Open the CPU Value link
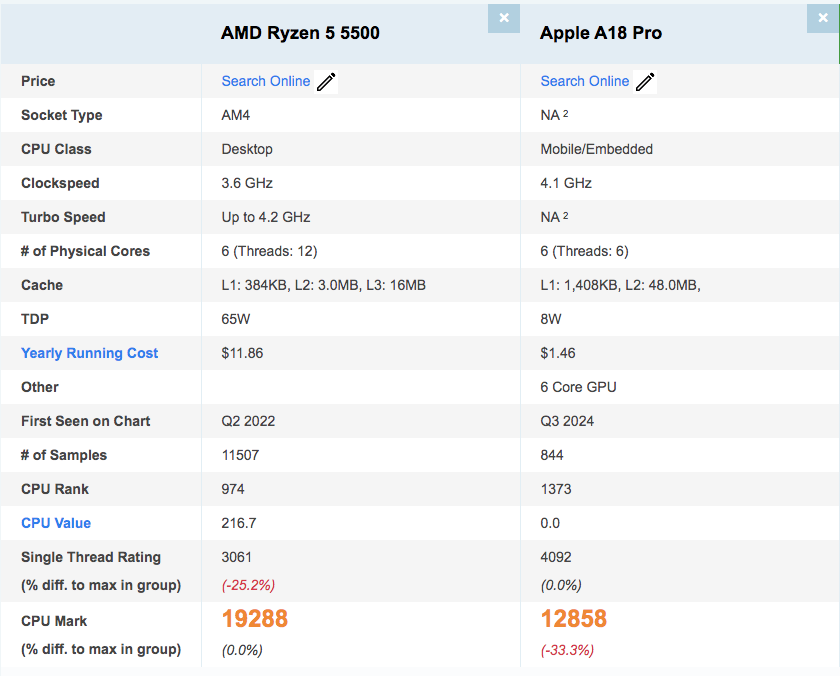The height and width of the screenshot is (676, 840). pos(56,523)
